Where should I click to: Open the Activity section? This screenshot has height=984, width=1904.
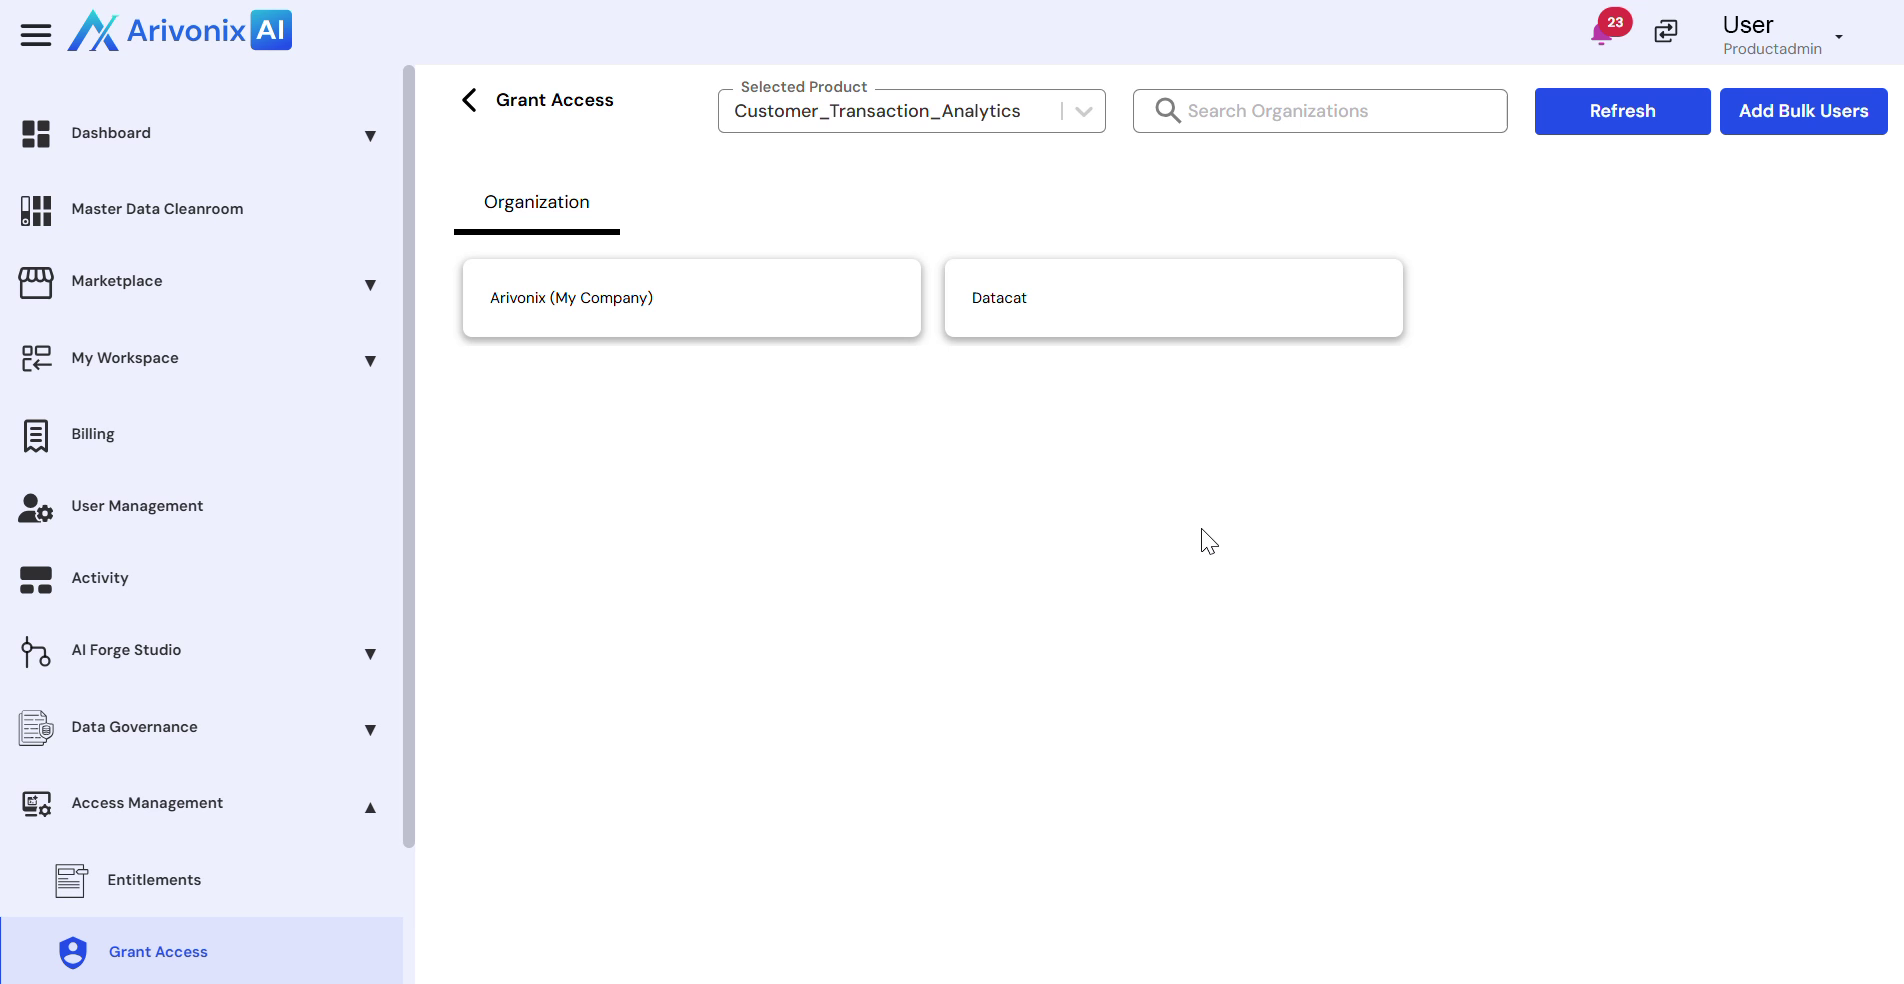tap(100, 578)
